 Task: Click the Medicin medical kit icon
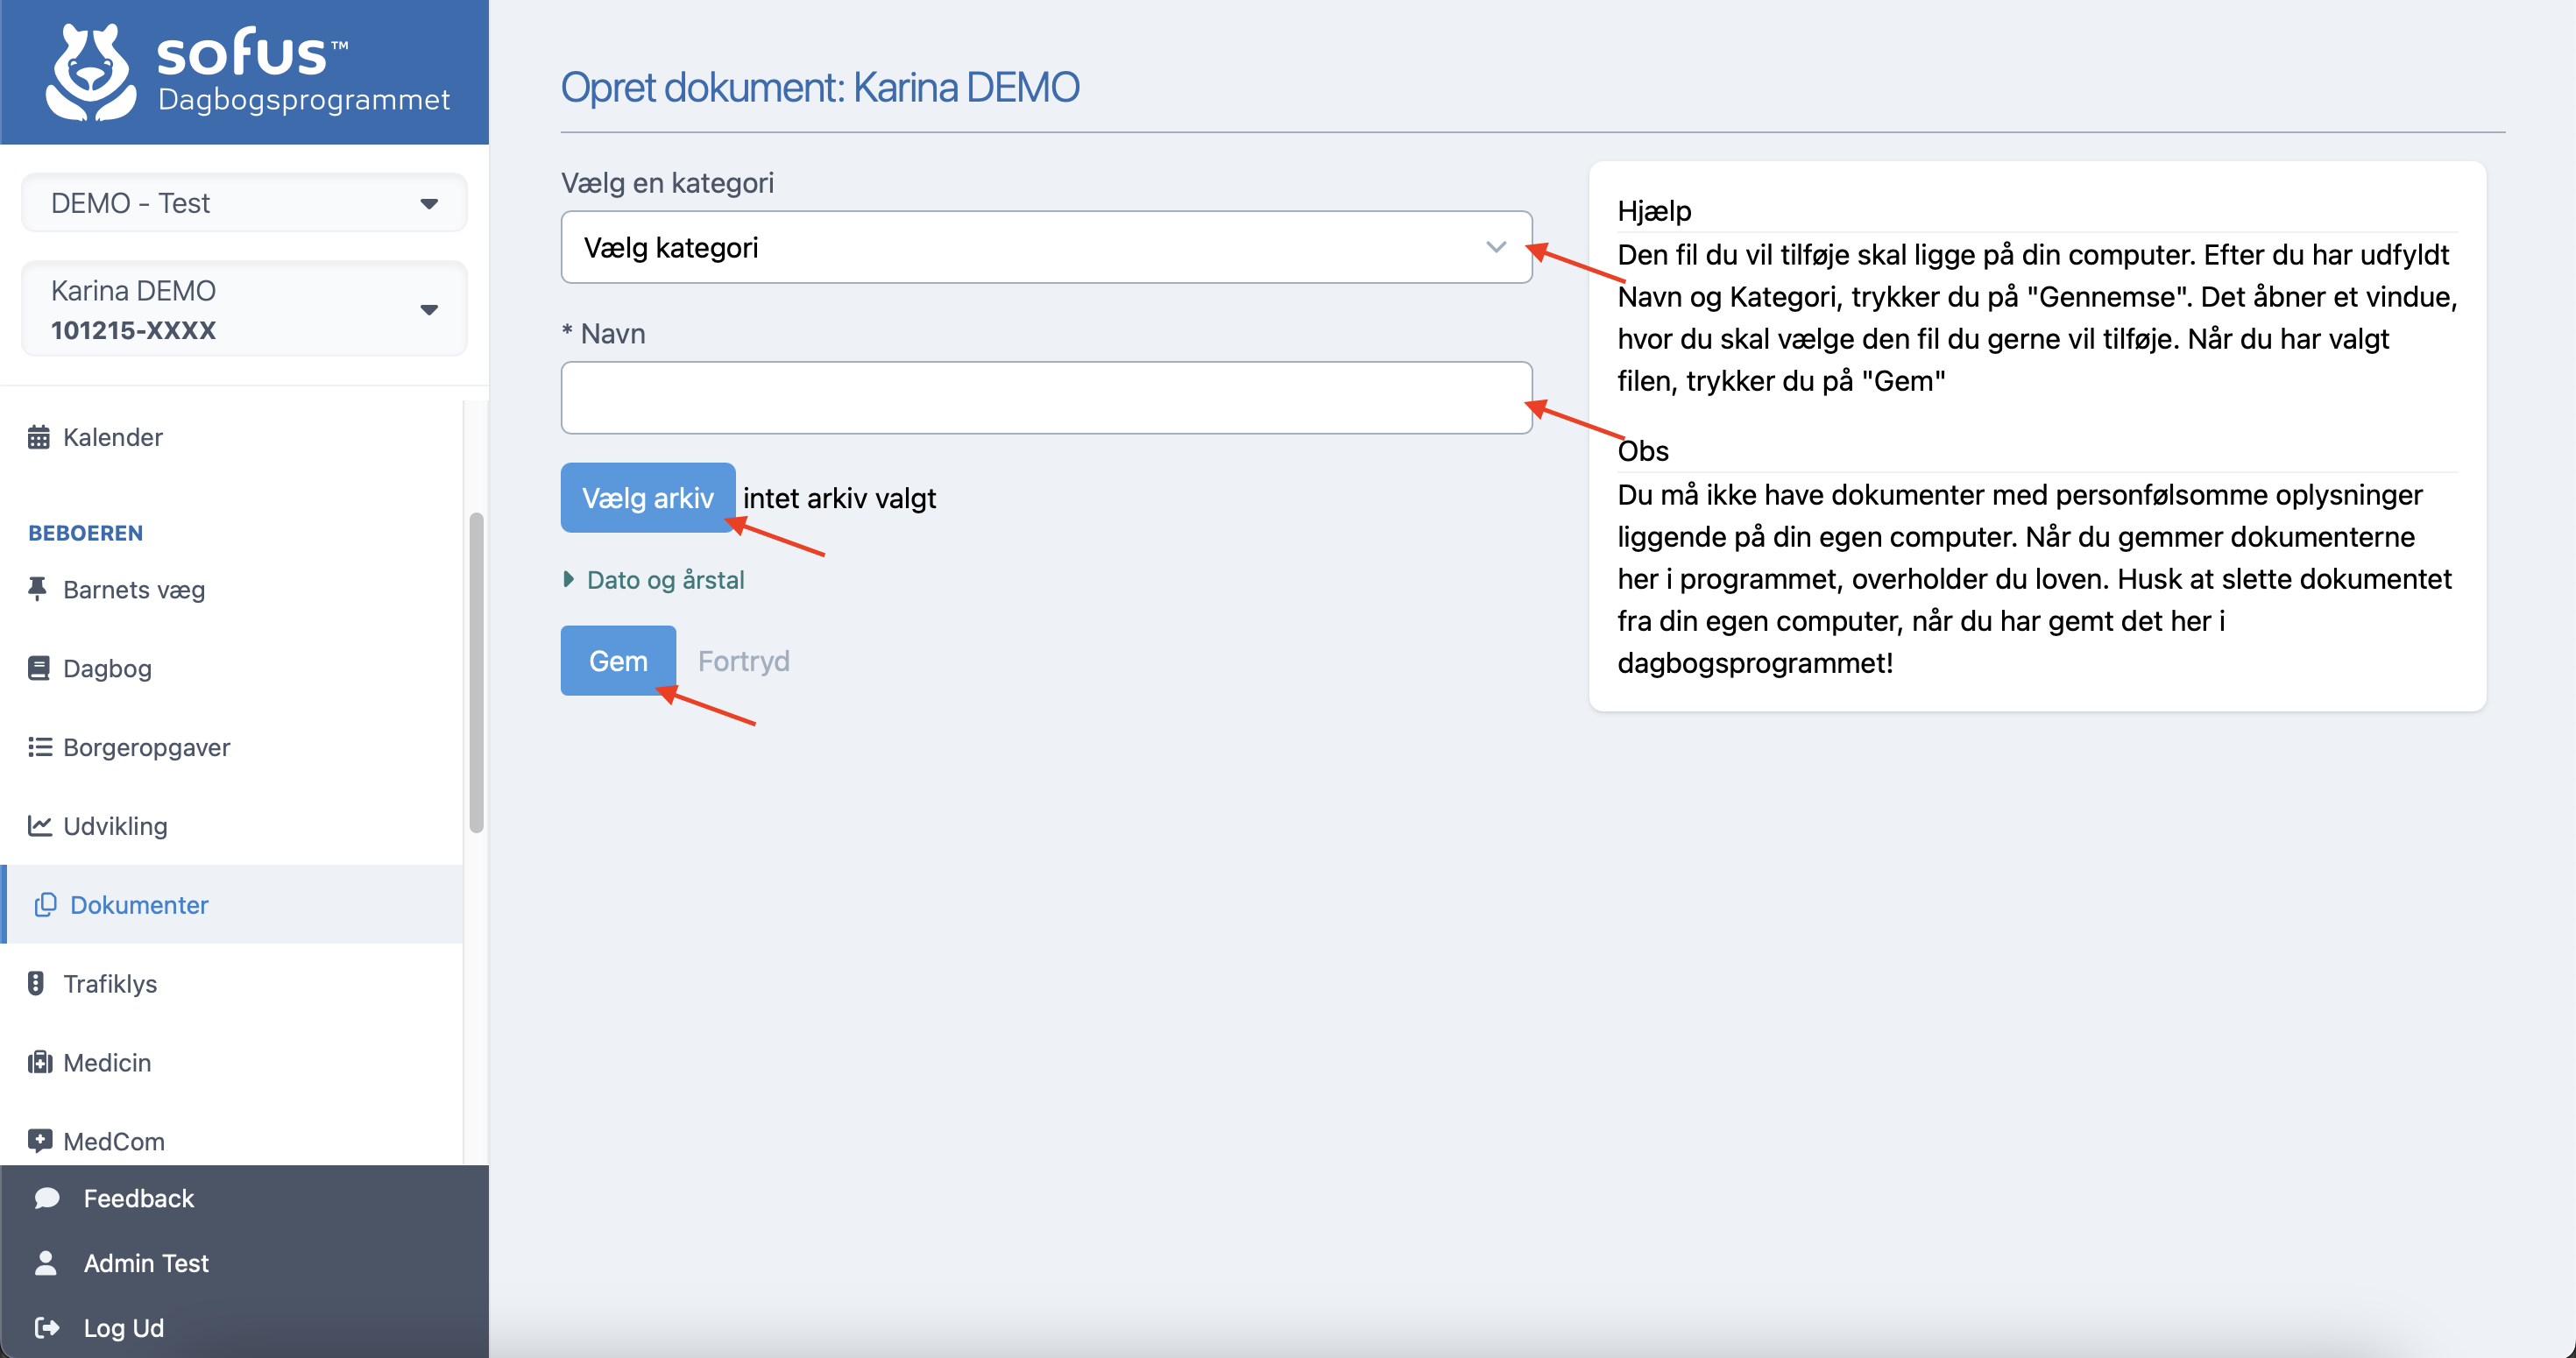(x=39, y=1062)
